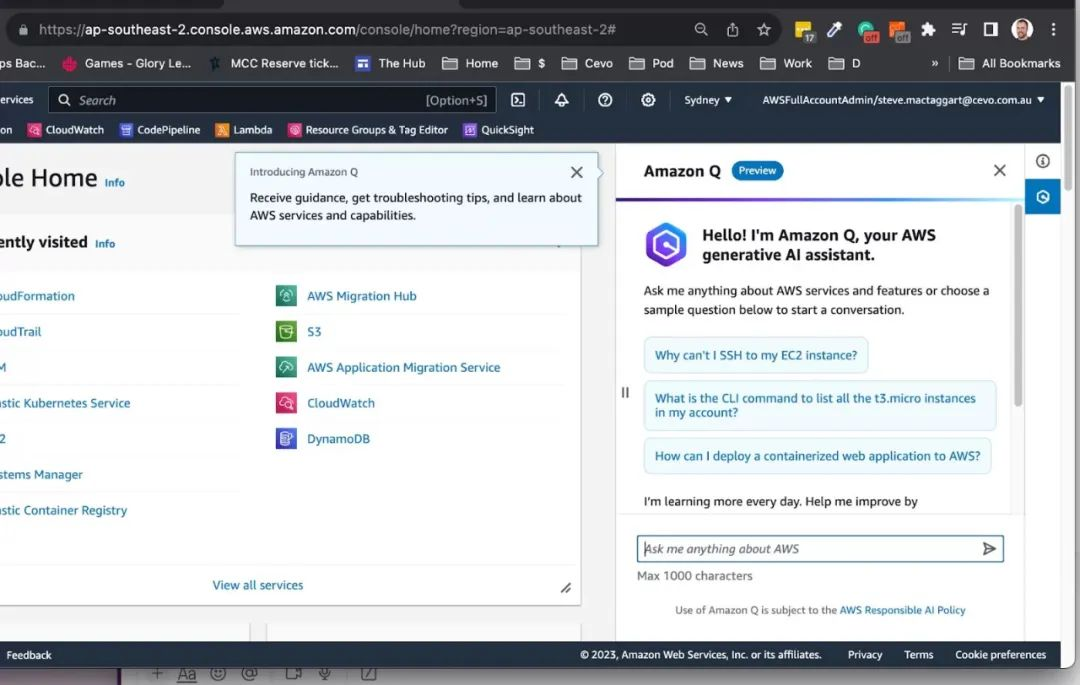
Task: Open QuickSight favorite shortcut
Action: pyautogui.click(x=499, y=129)
